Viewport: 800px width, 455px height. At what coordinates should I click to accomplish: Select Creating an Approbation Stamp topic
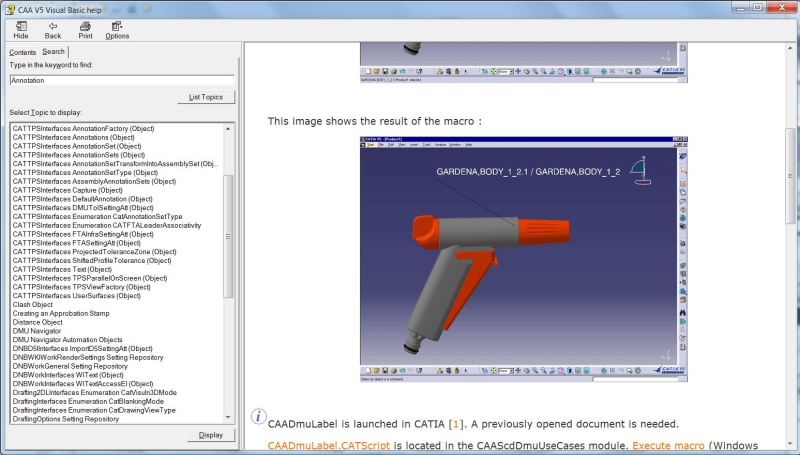tap(61, 313)
